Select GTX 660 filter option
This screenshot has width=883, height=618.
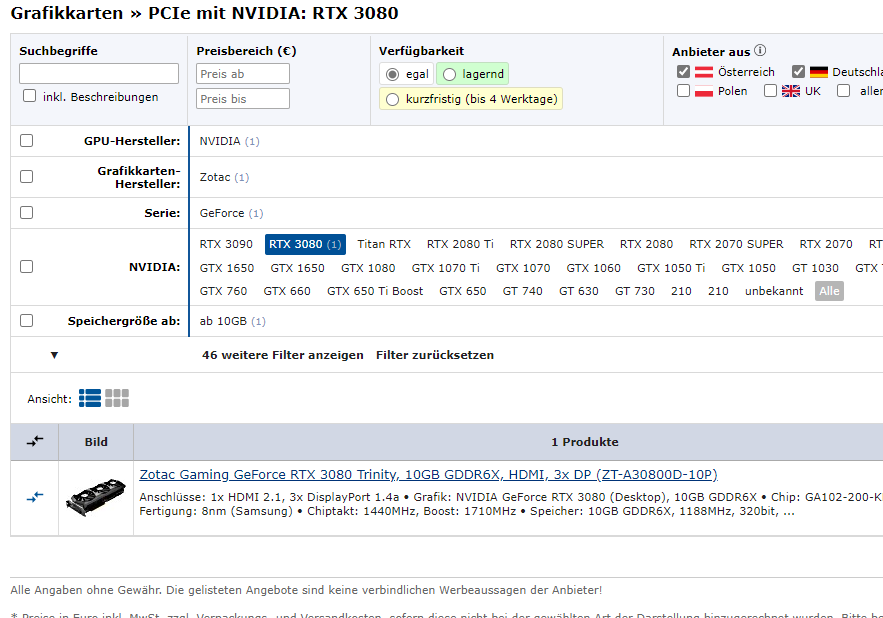point(287,291)
